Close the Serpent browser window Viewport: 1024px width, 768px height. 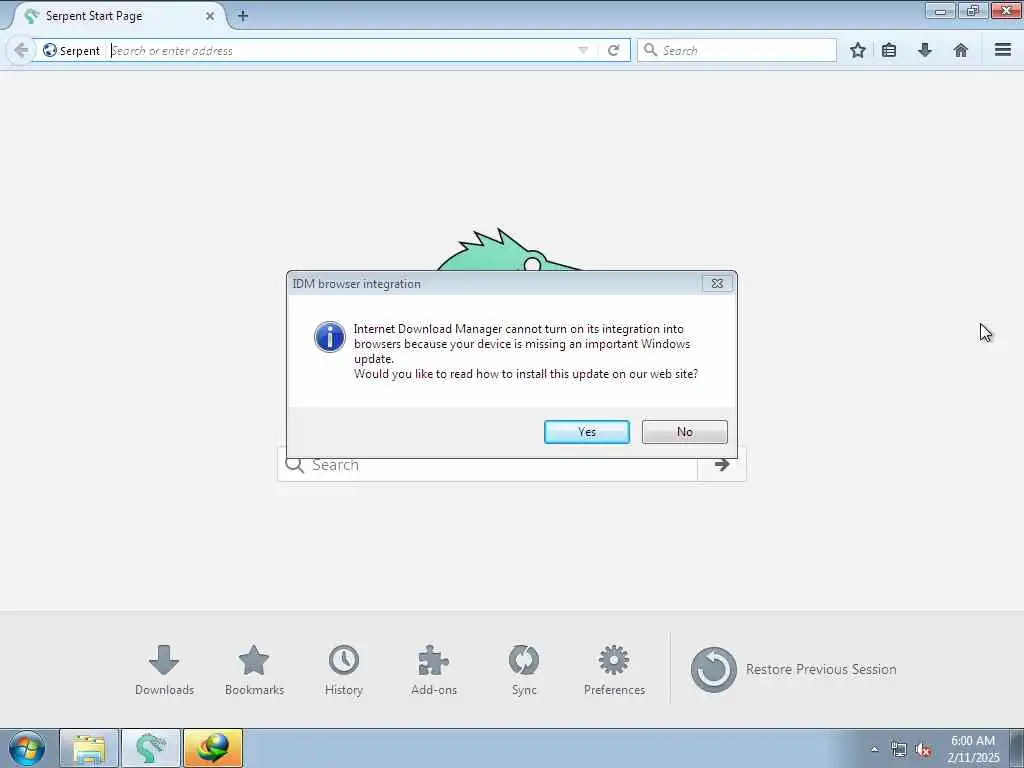pos(1006,10)
